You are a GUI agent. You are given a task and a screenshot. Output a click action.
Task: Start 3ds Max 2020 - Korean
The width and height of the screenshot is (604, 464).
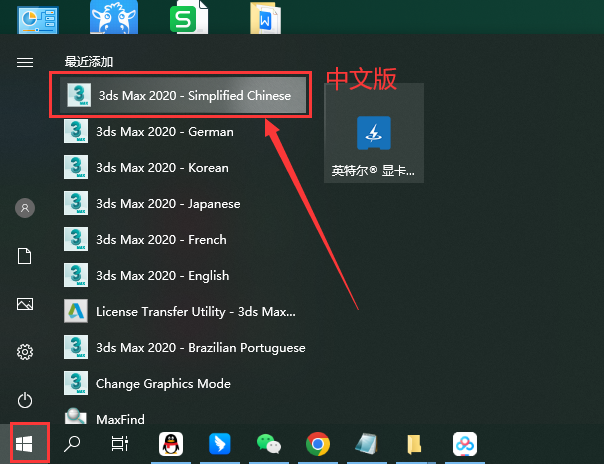pyautogui.click(x=162, y=168)
